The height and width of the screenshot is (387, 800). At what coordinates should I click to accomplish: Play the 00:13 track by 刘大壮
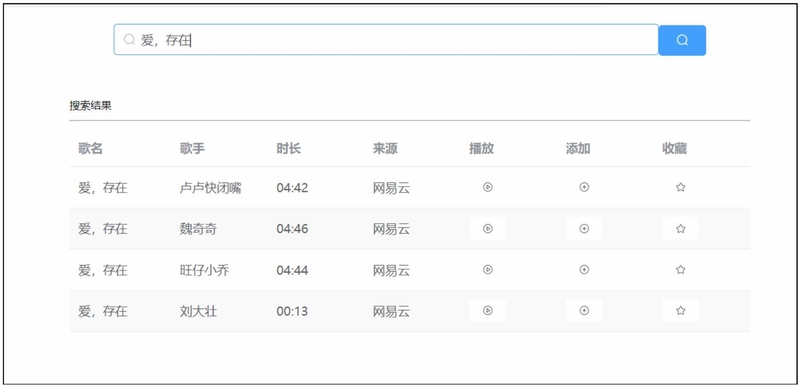[487, 311]
